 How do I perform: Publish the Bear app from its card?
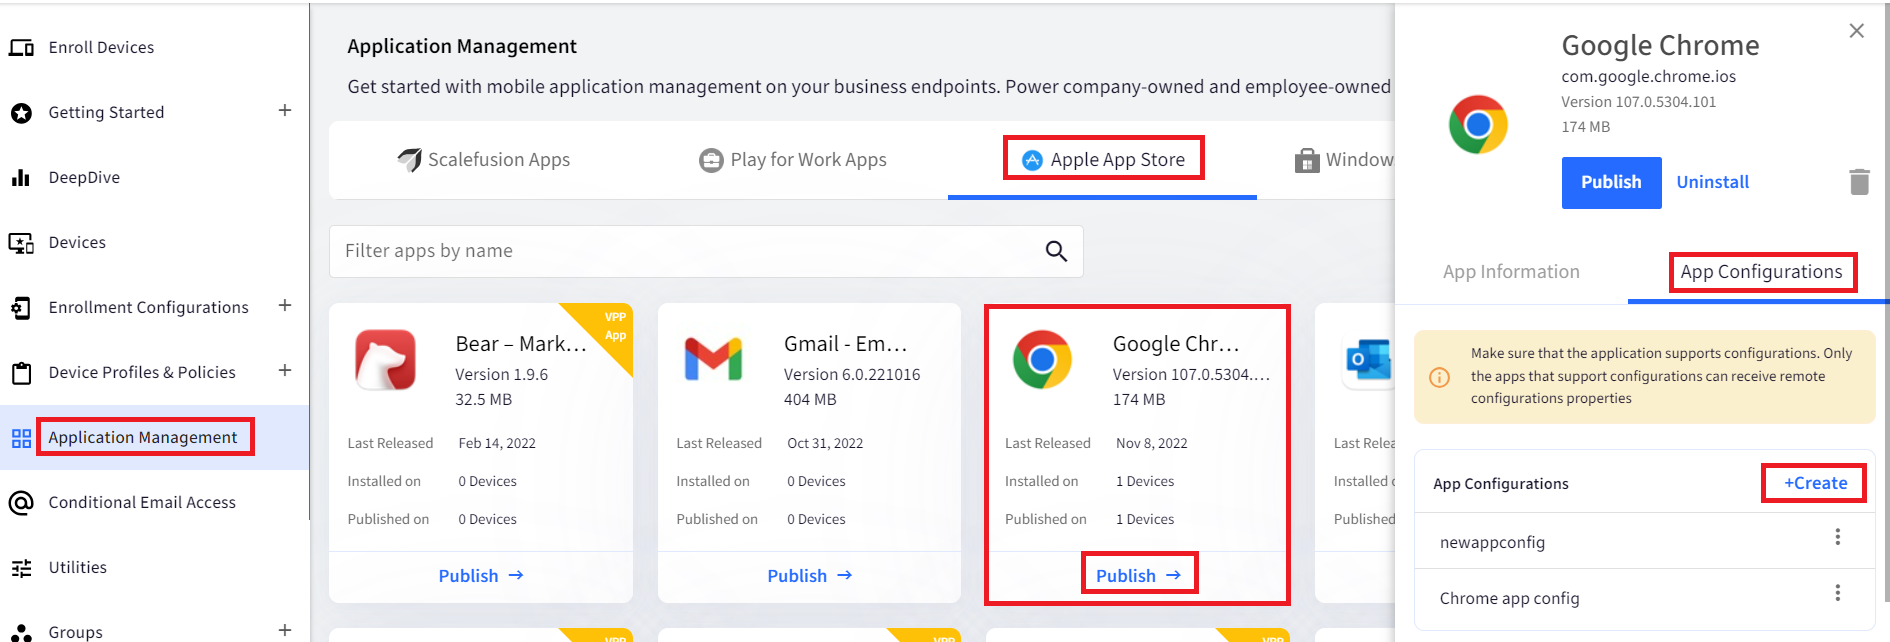coord(481,576)
